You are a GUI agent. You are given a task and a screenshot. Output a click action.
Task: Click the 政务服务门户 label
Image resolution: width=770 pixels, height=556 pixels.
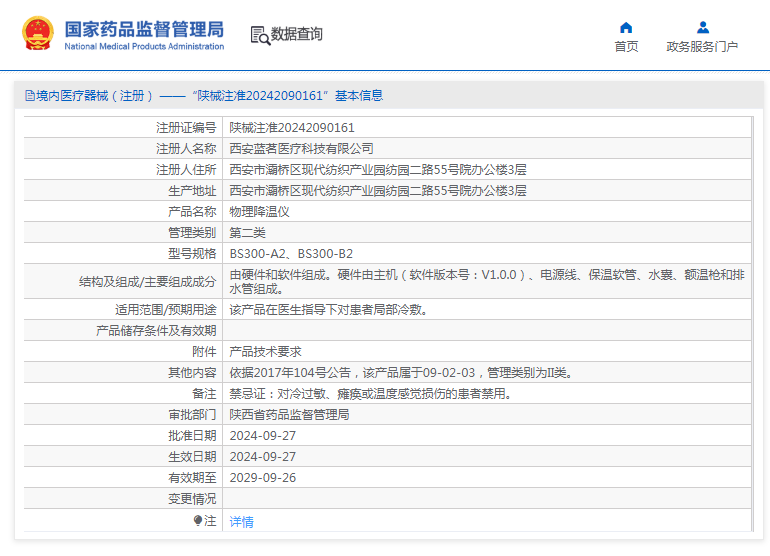pyautogui.click(x=702, y=47)
